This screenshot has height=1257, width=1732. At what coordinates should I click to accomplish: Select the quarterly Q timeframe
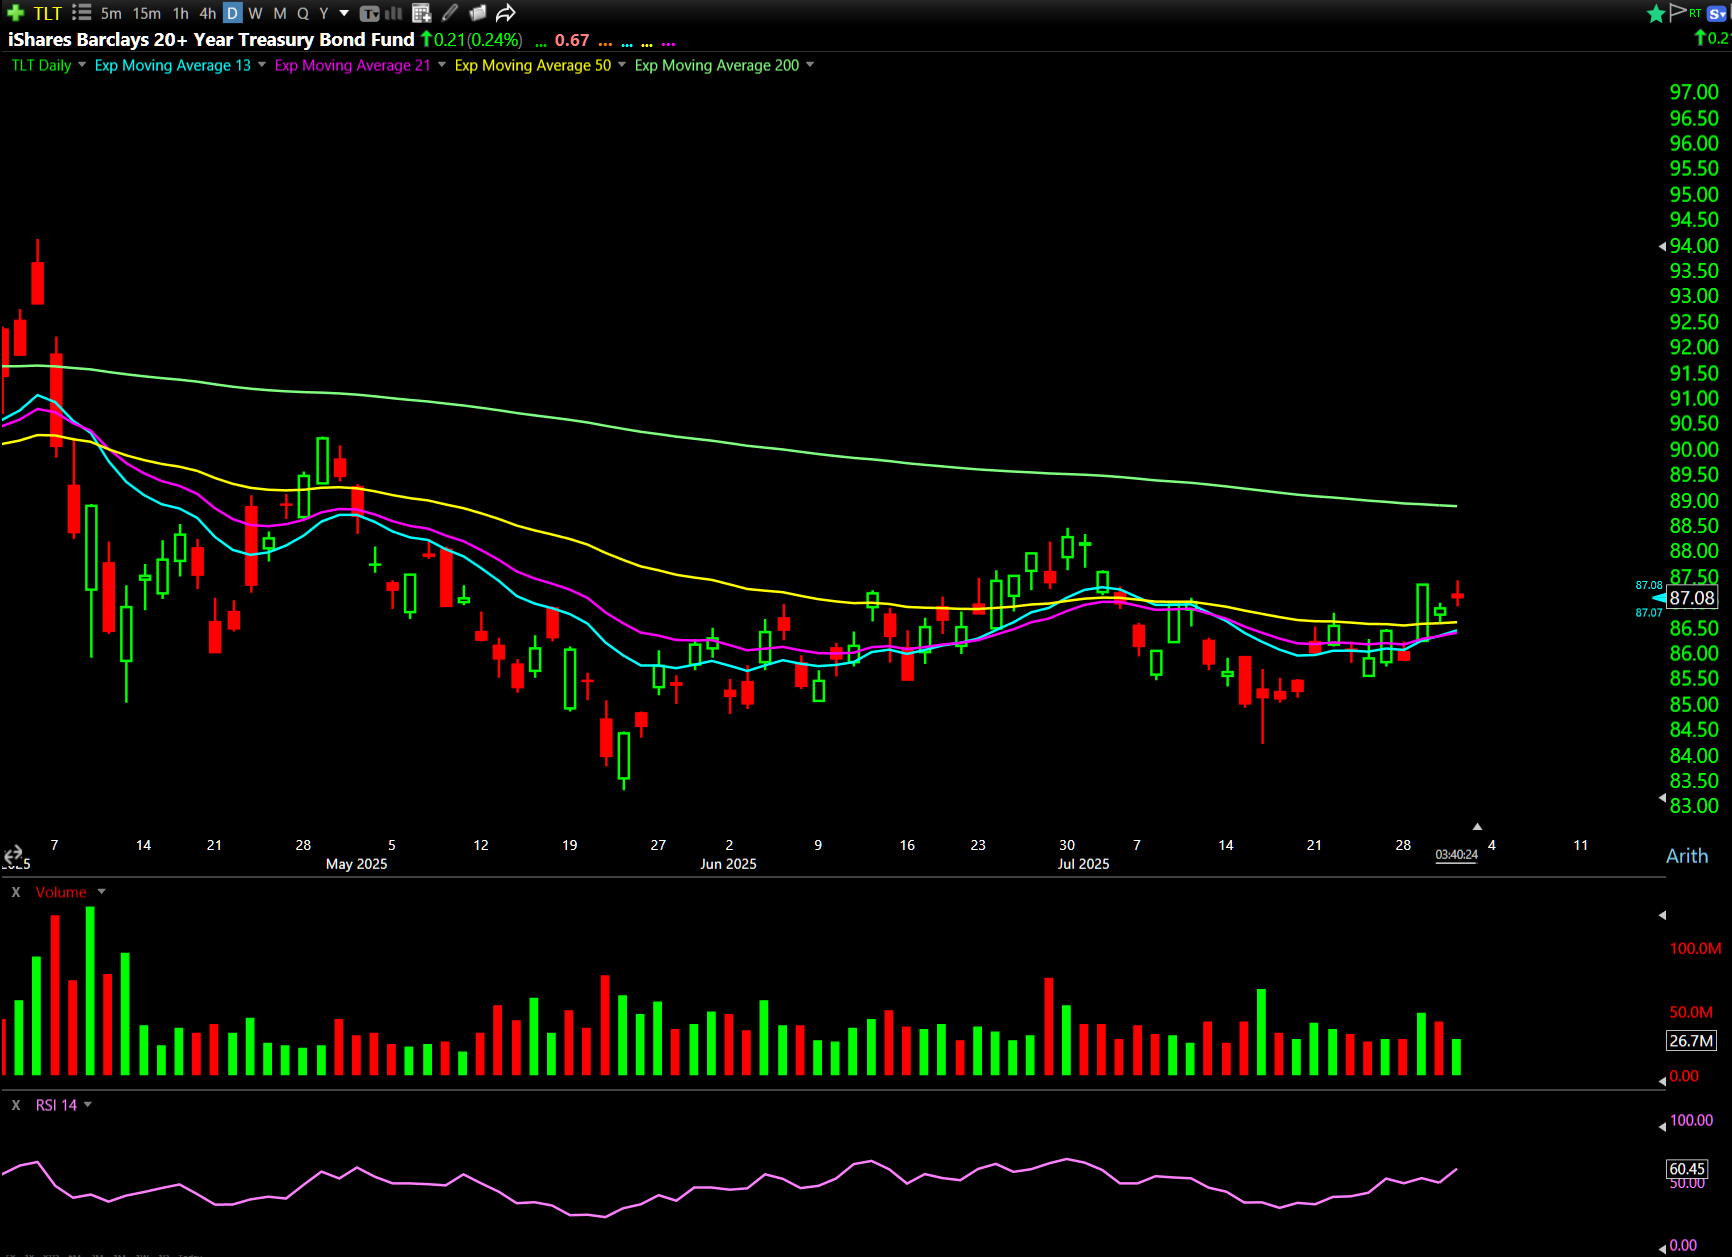pyautogui.click(x=303, y=13)
